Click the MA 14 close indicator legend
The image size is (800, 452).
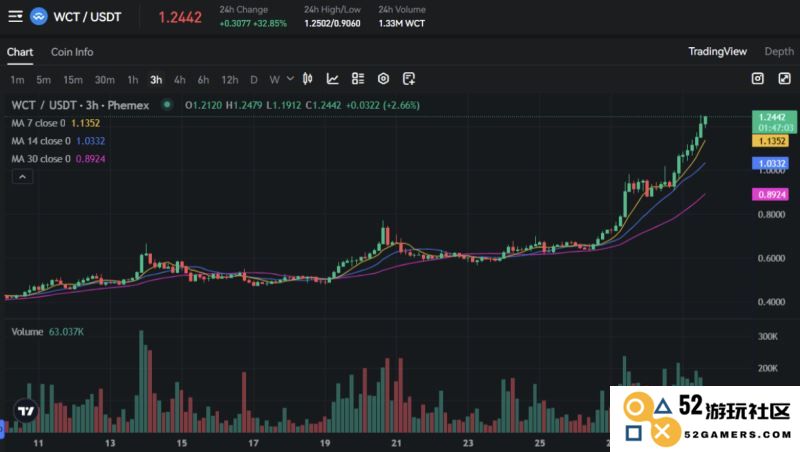pos(58,141)
